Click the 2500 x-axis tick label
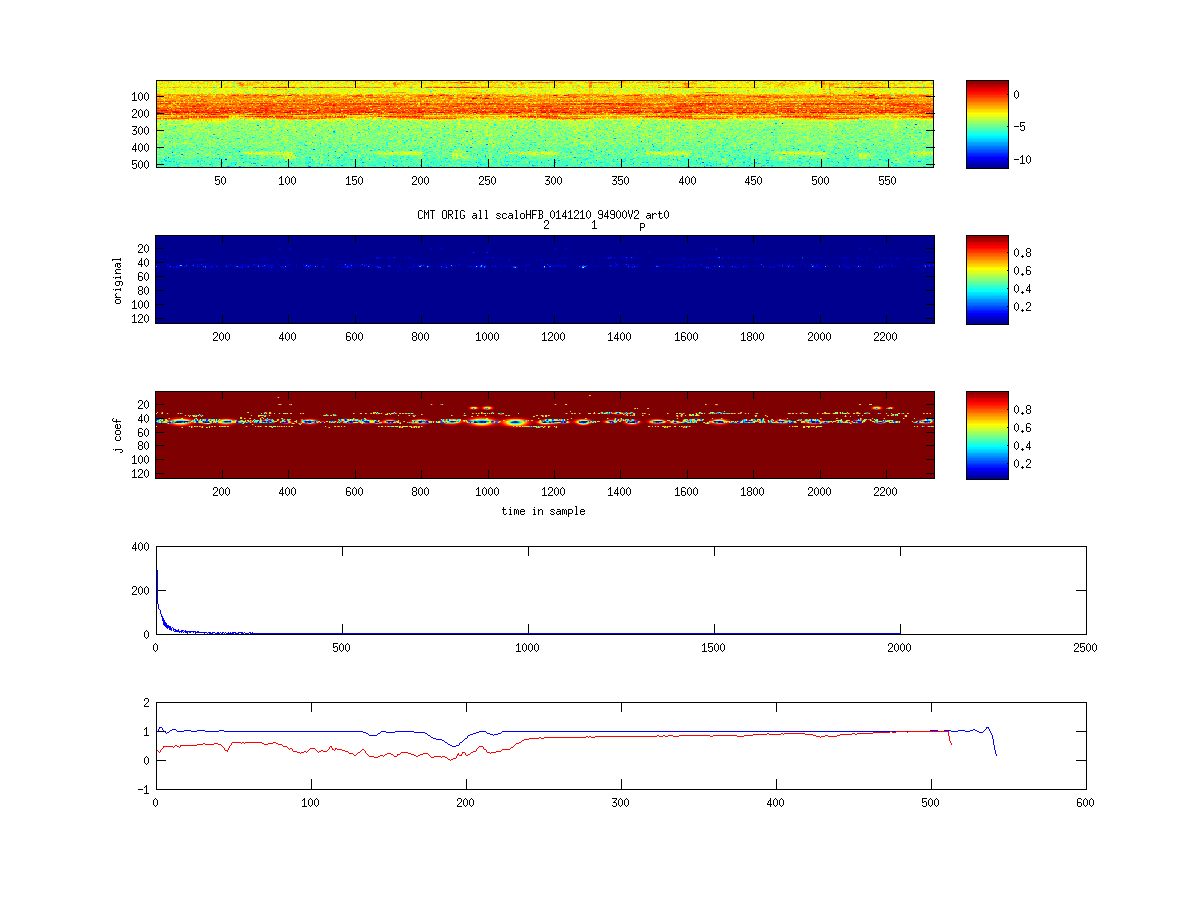This screenshot has height=900, width=1200. 1085,647
